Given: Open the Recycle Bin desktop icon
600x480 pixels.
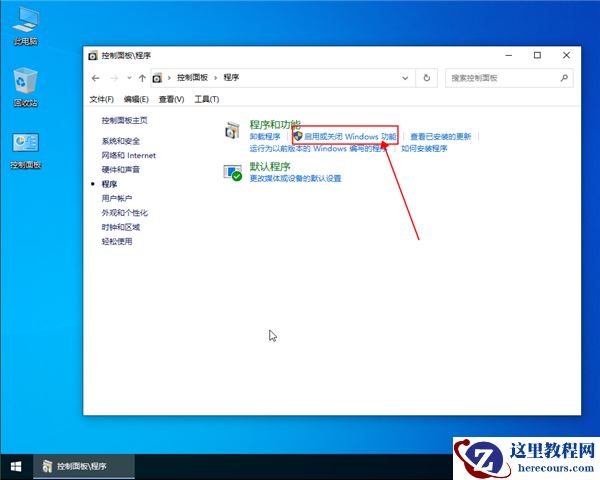Looking at the screenshot, I should click(25, 87).
